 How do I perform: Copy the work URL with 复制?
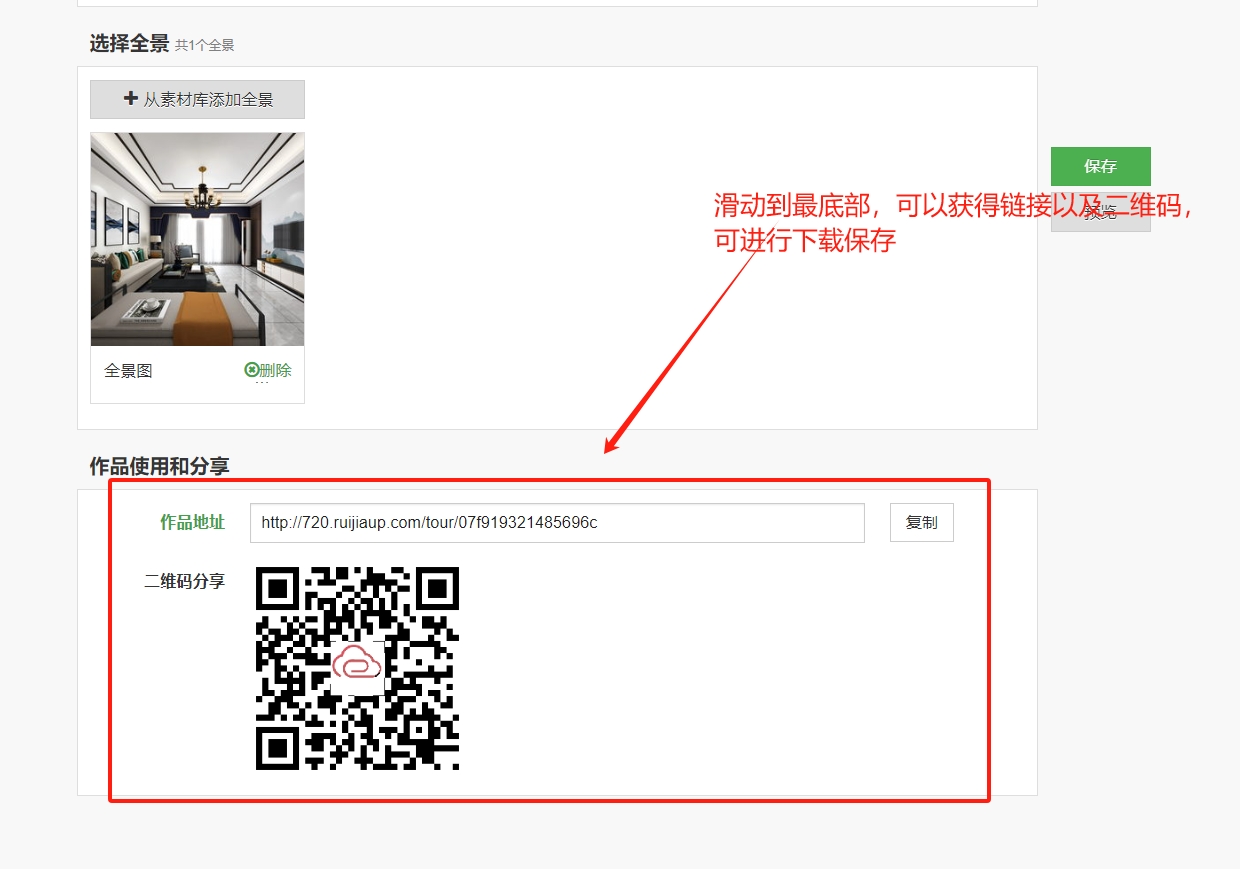tap(921, 523)
